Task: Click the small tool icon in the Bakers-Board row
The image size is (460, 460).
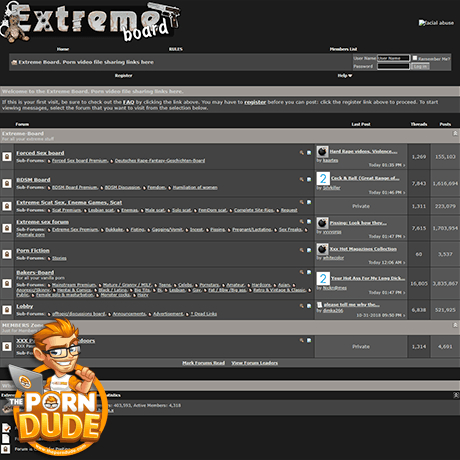Action: [x=302, y=272]
